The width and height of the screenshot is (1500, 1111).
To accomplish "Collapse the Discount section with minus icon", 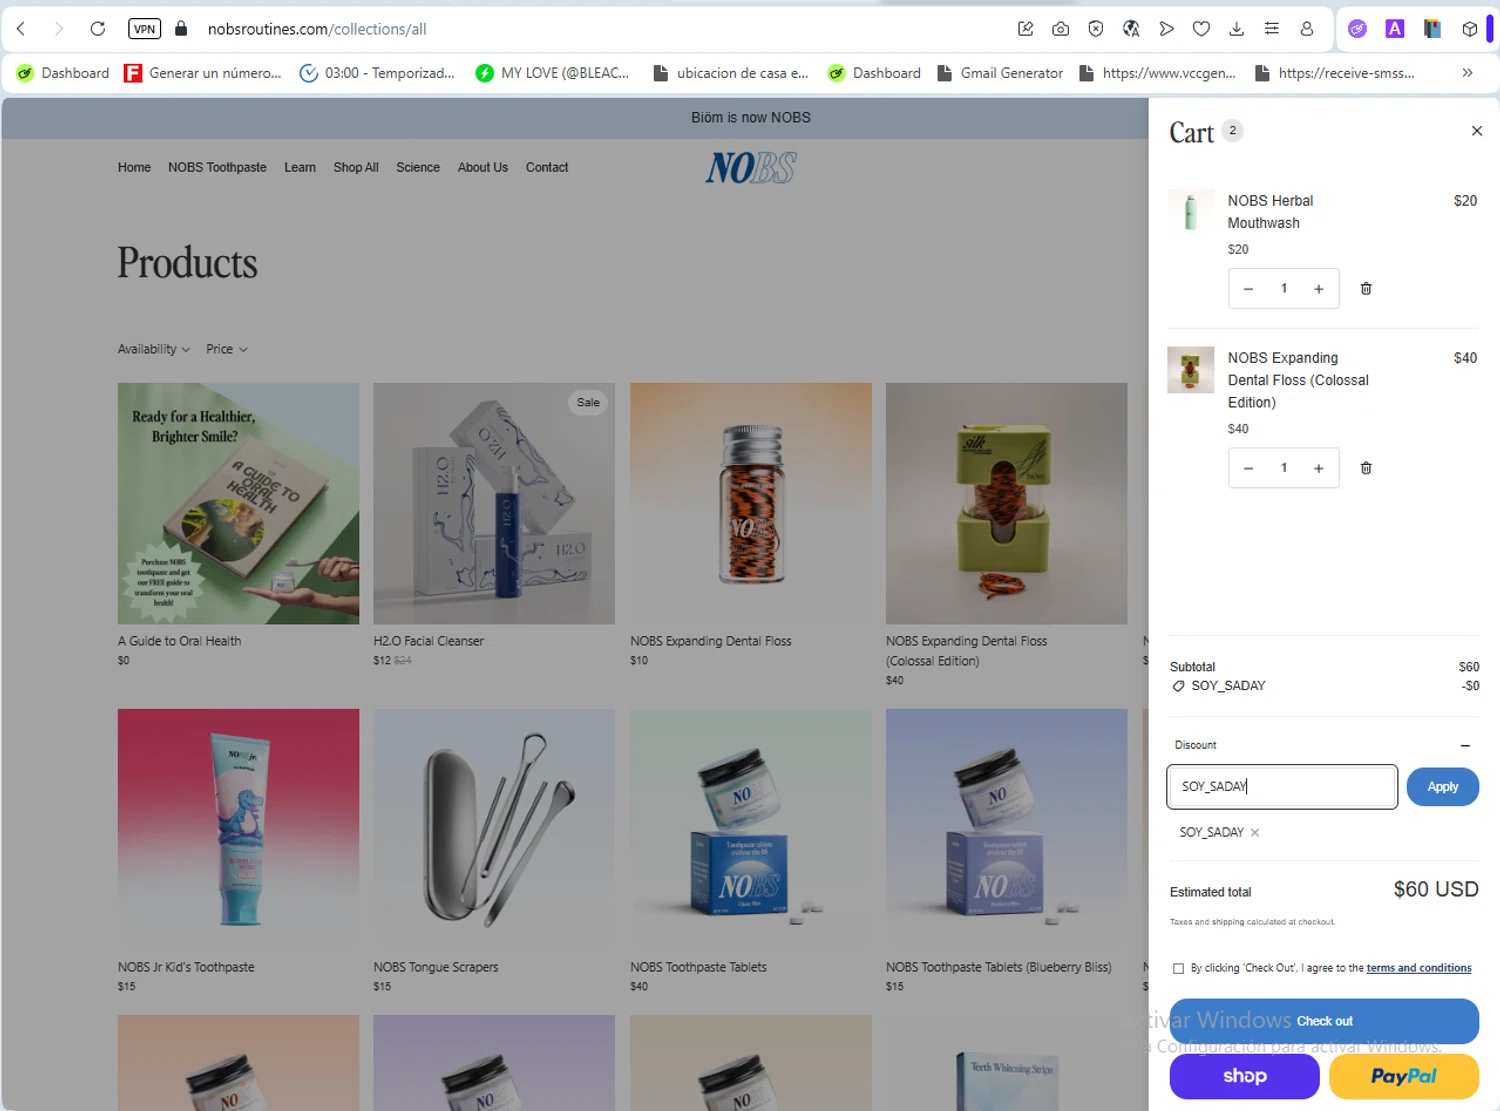I will (x=1465, y=745).
